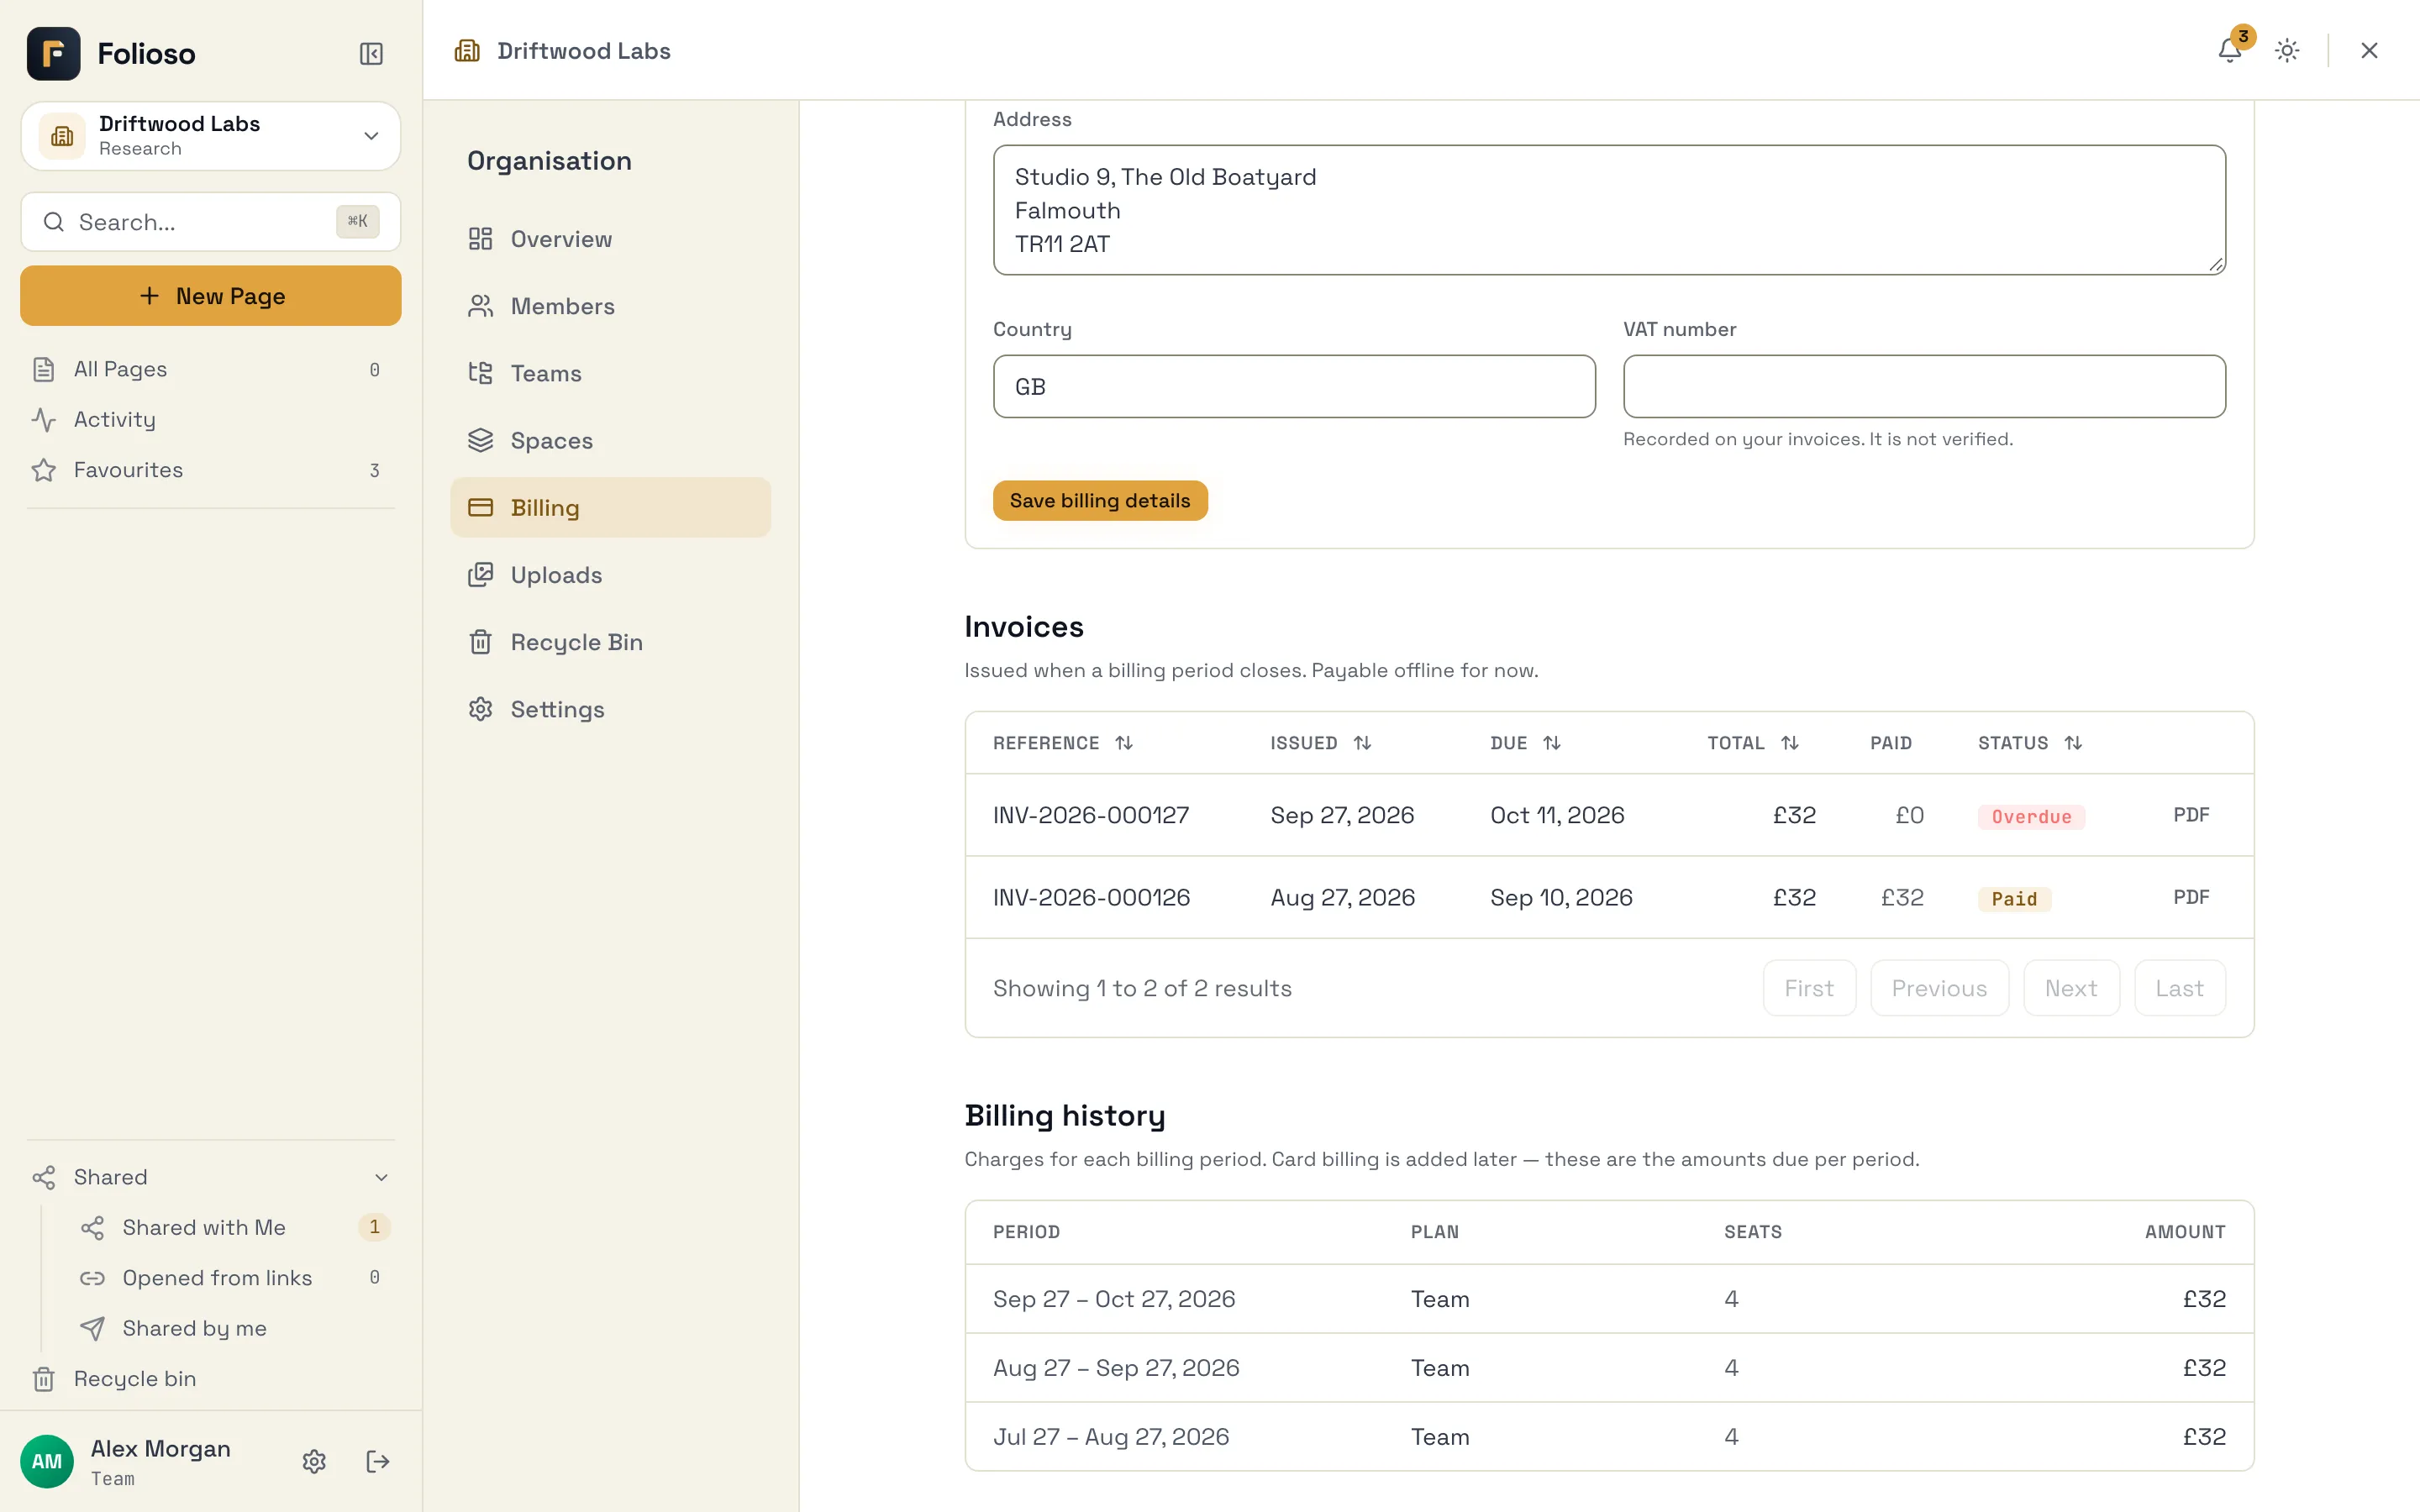Viewport: 2420px width, 1512px height.
Task: Open Shared with Me
Action: [x=235, y=1227]
